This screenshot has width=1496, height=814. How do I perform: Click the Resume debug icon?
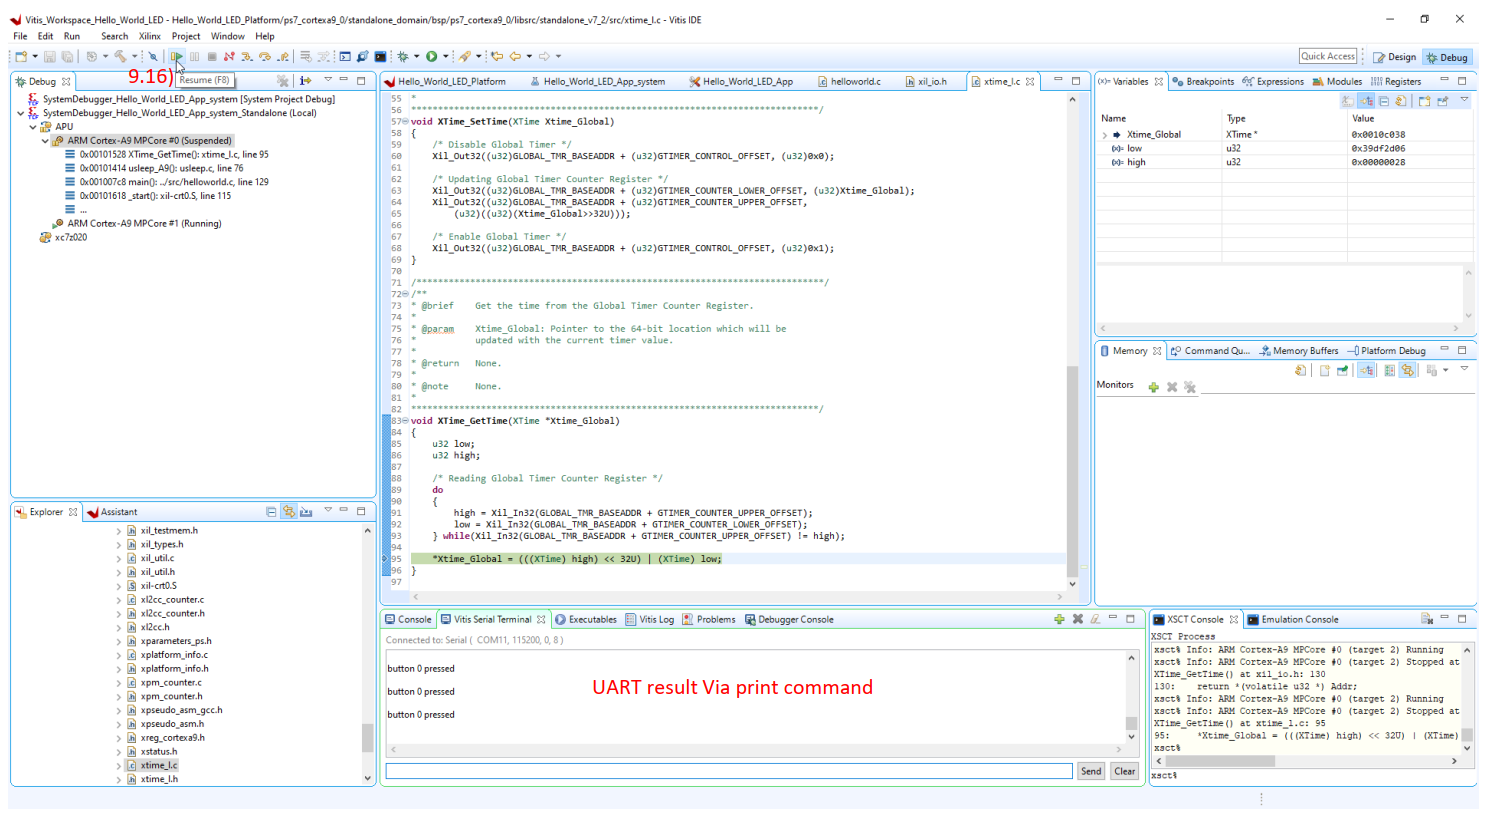(x=177, y=57)
